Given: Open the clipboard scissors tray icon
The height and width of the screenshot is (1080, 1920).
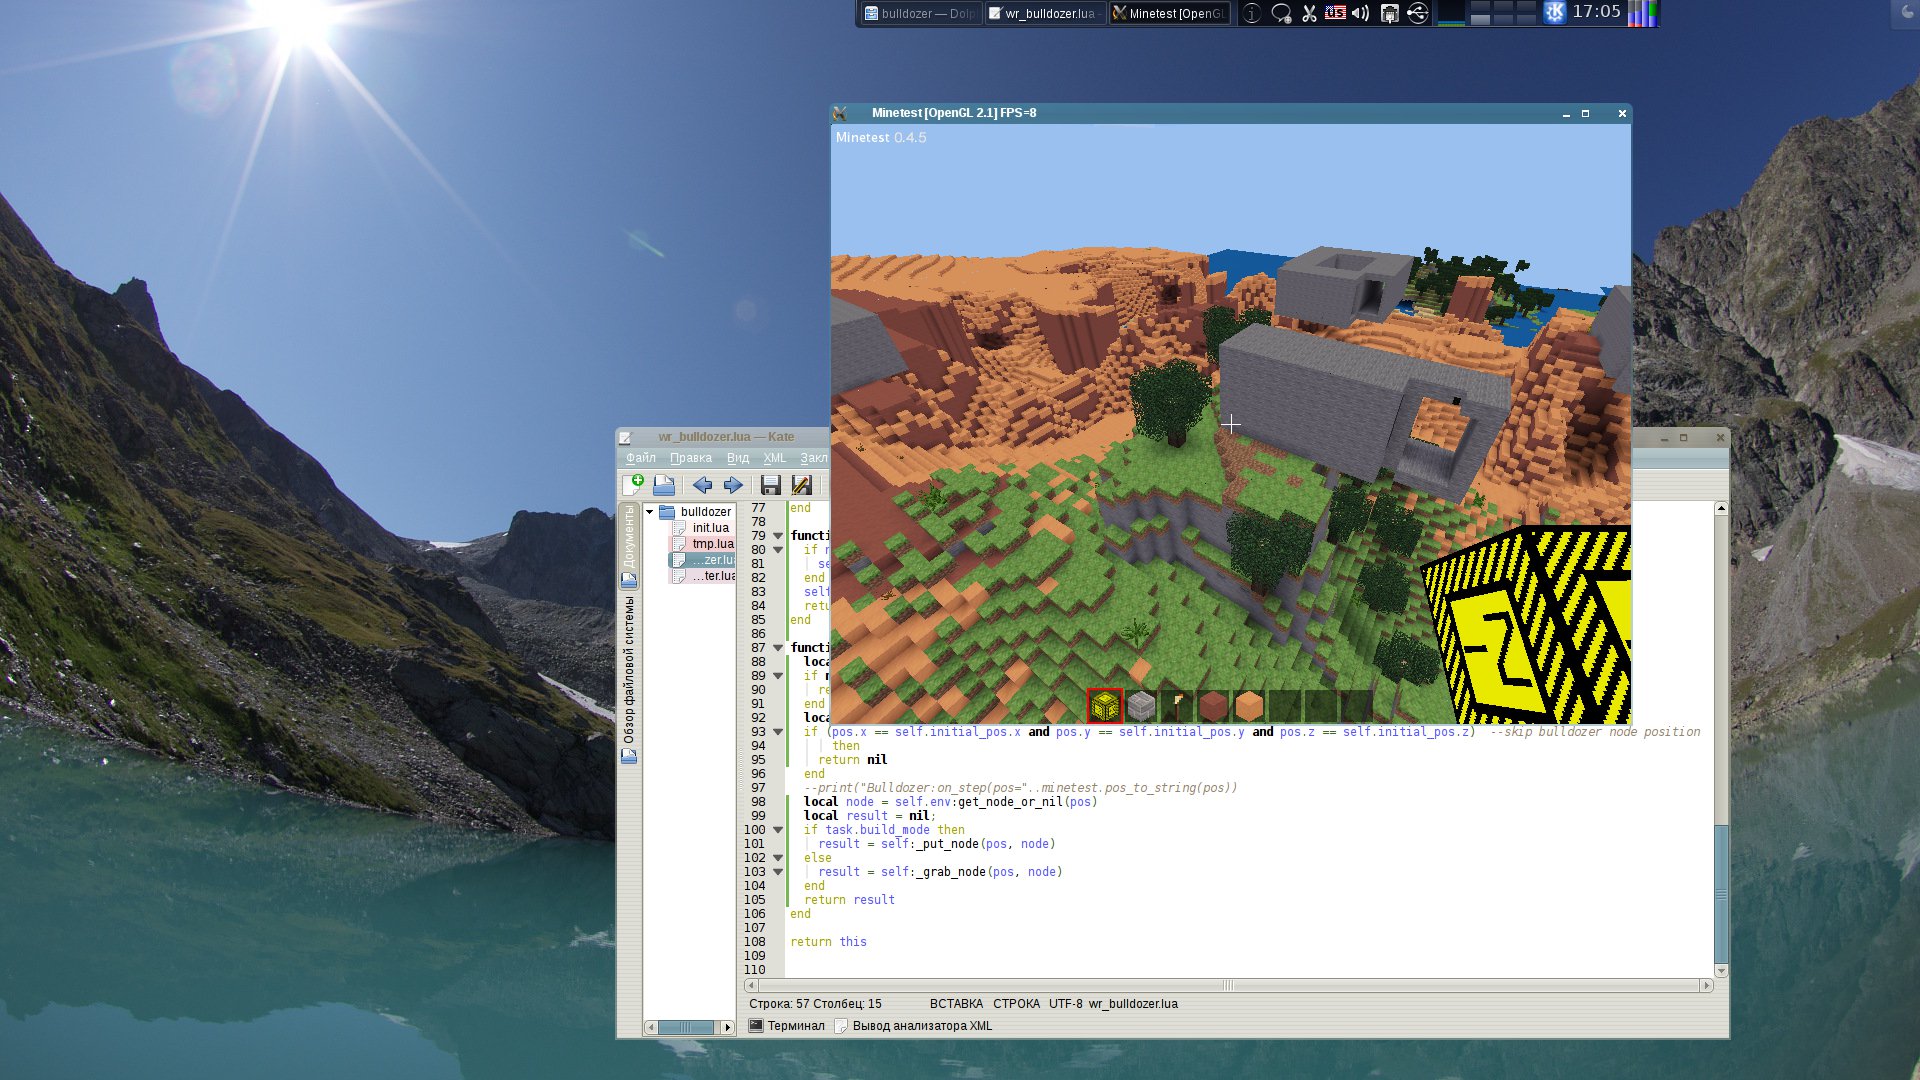Looking at the screenshot, I should 1308,13.
